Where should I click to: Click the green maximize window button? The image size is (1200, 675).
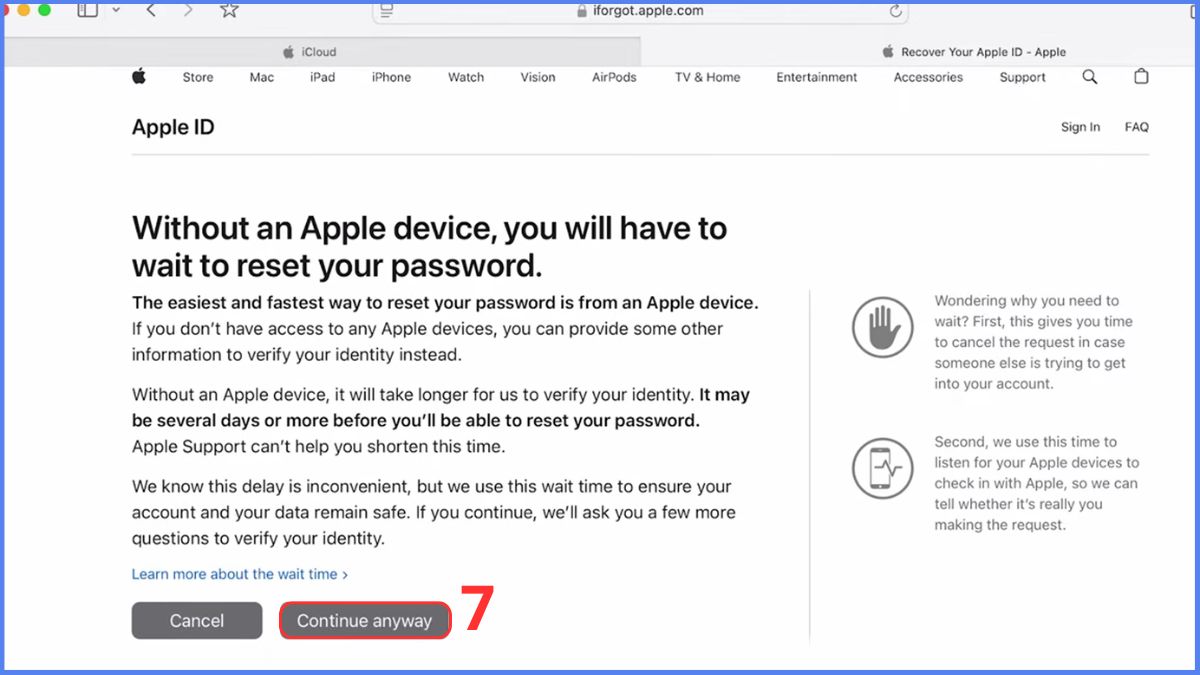tap(43, 9)
